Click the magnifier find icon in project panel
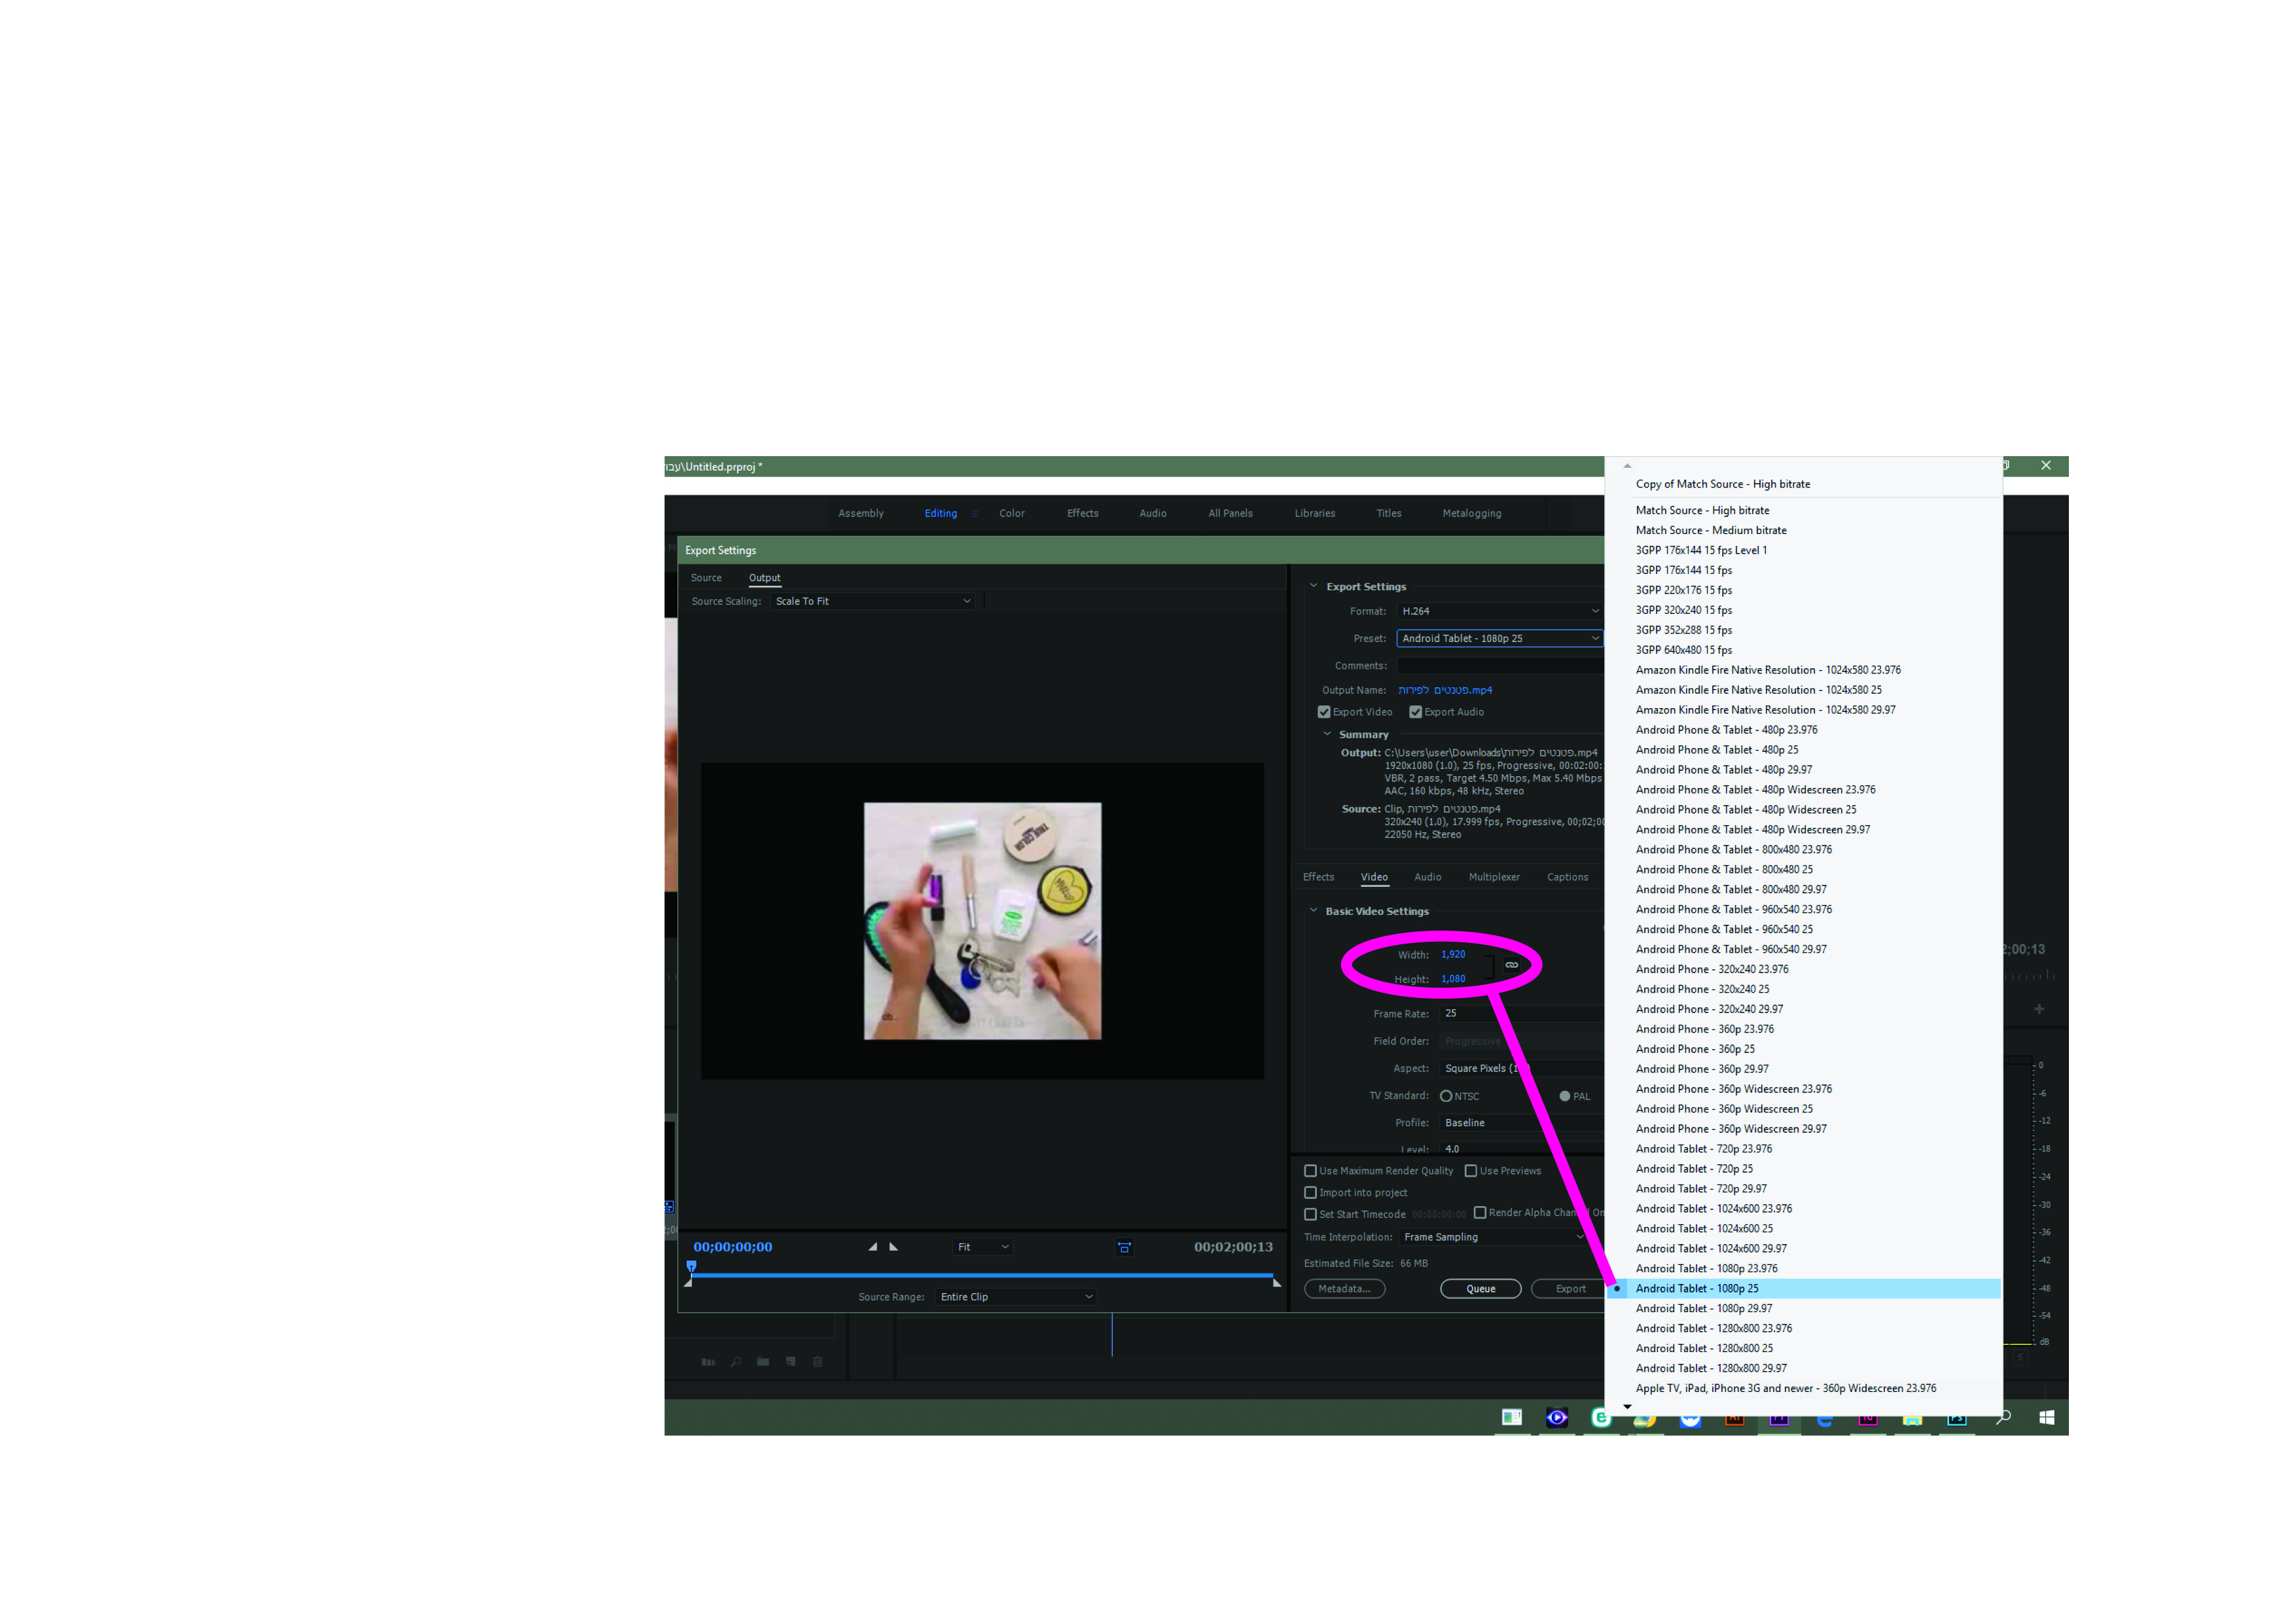 pyautogui.click(x=736, y=1362)
